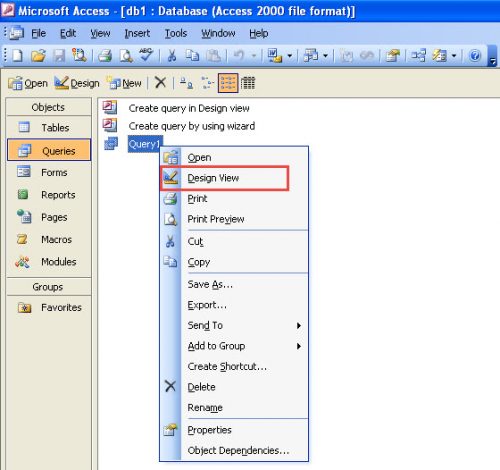Select Object Dependencies... menu entry
500x470 pixels.
tap(234, 451)
